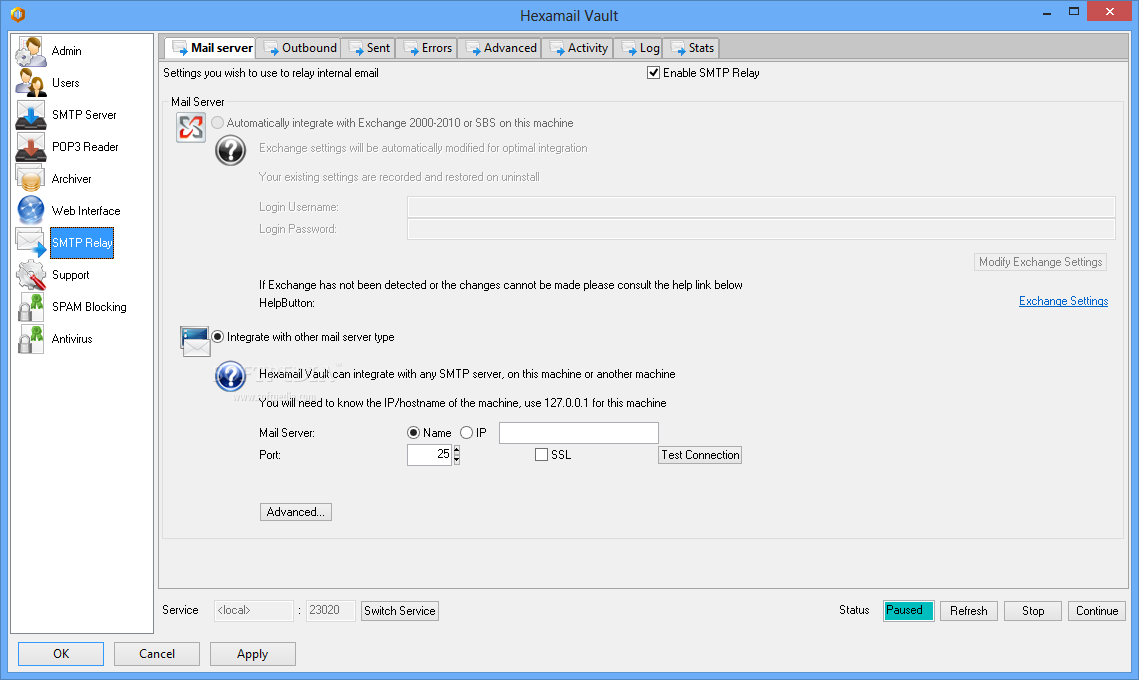Switch to the Stats tab

click(692, 48)
